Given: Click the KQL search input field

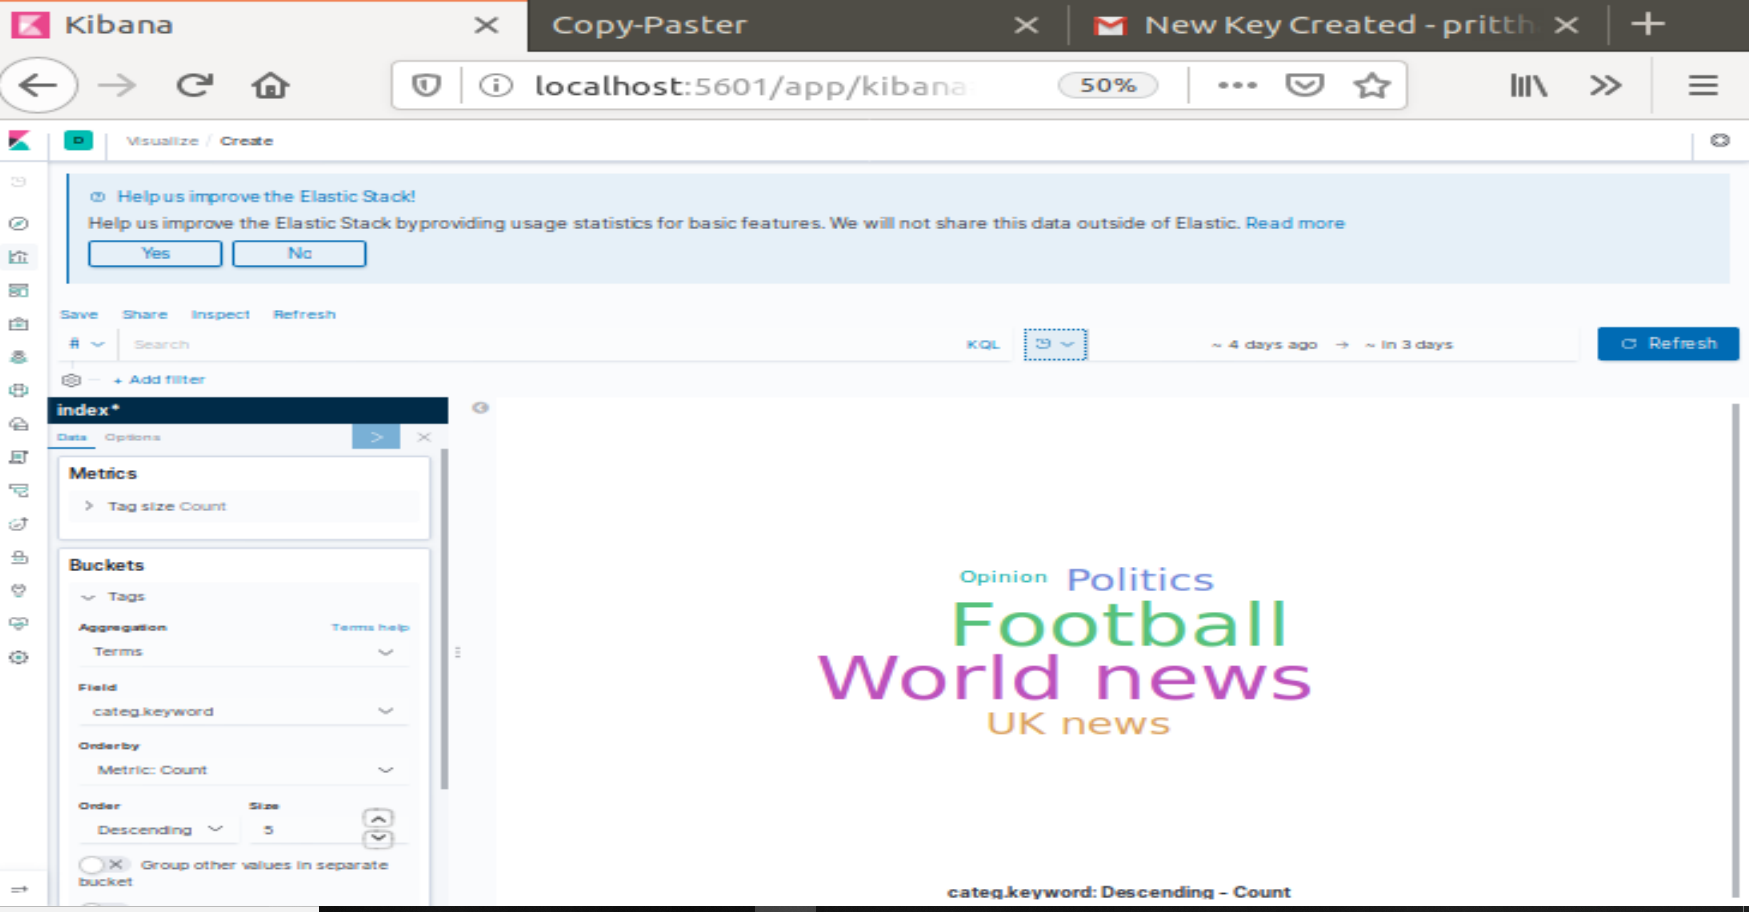Looking at the screenshot, I should (540, 344).
